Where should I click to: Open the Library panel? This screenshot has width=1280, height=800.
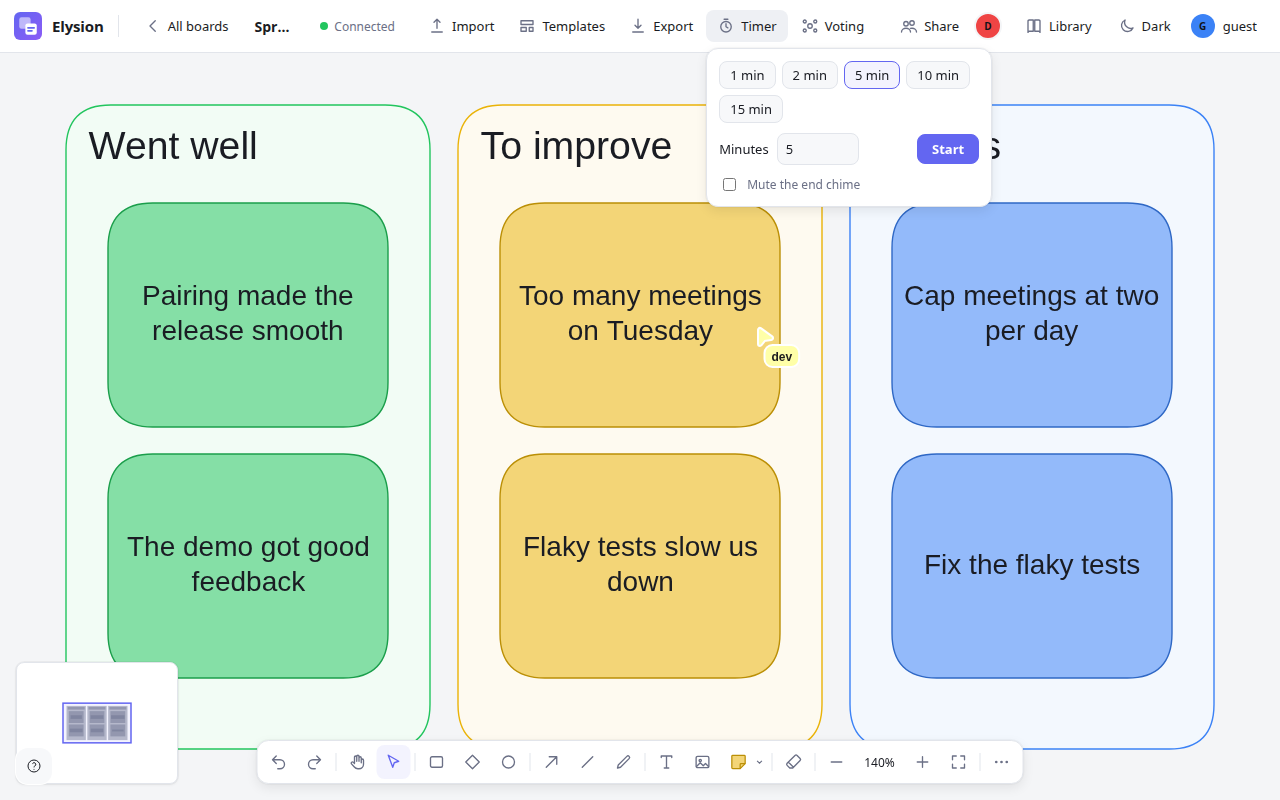point(1059,26)
